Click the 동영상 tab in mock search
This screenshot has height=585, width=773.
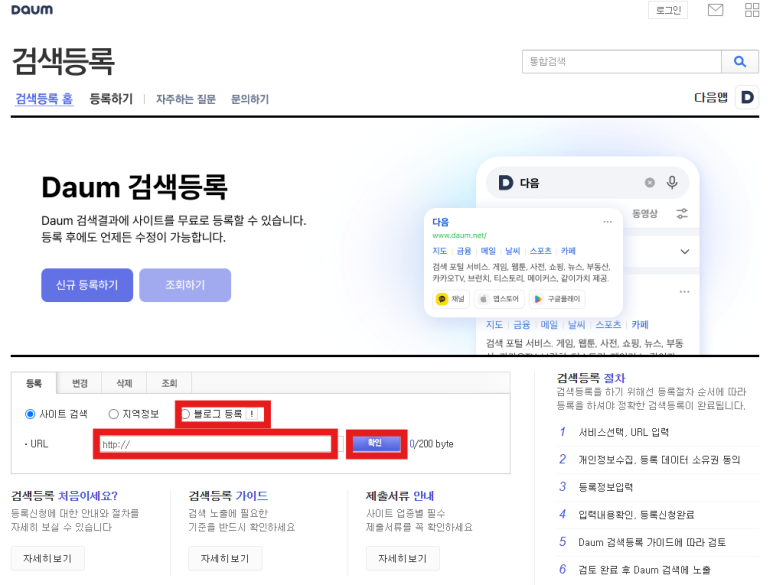(645, 214)
